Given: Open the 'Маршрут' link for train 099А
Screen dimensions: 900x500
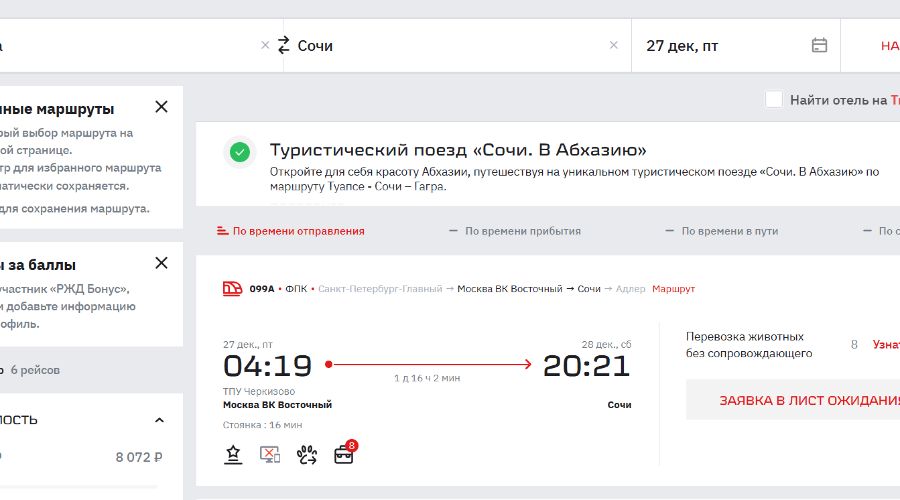Looking at the screenshot, I should pos(673,289).
